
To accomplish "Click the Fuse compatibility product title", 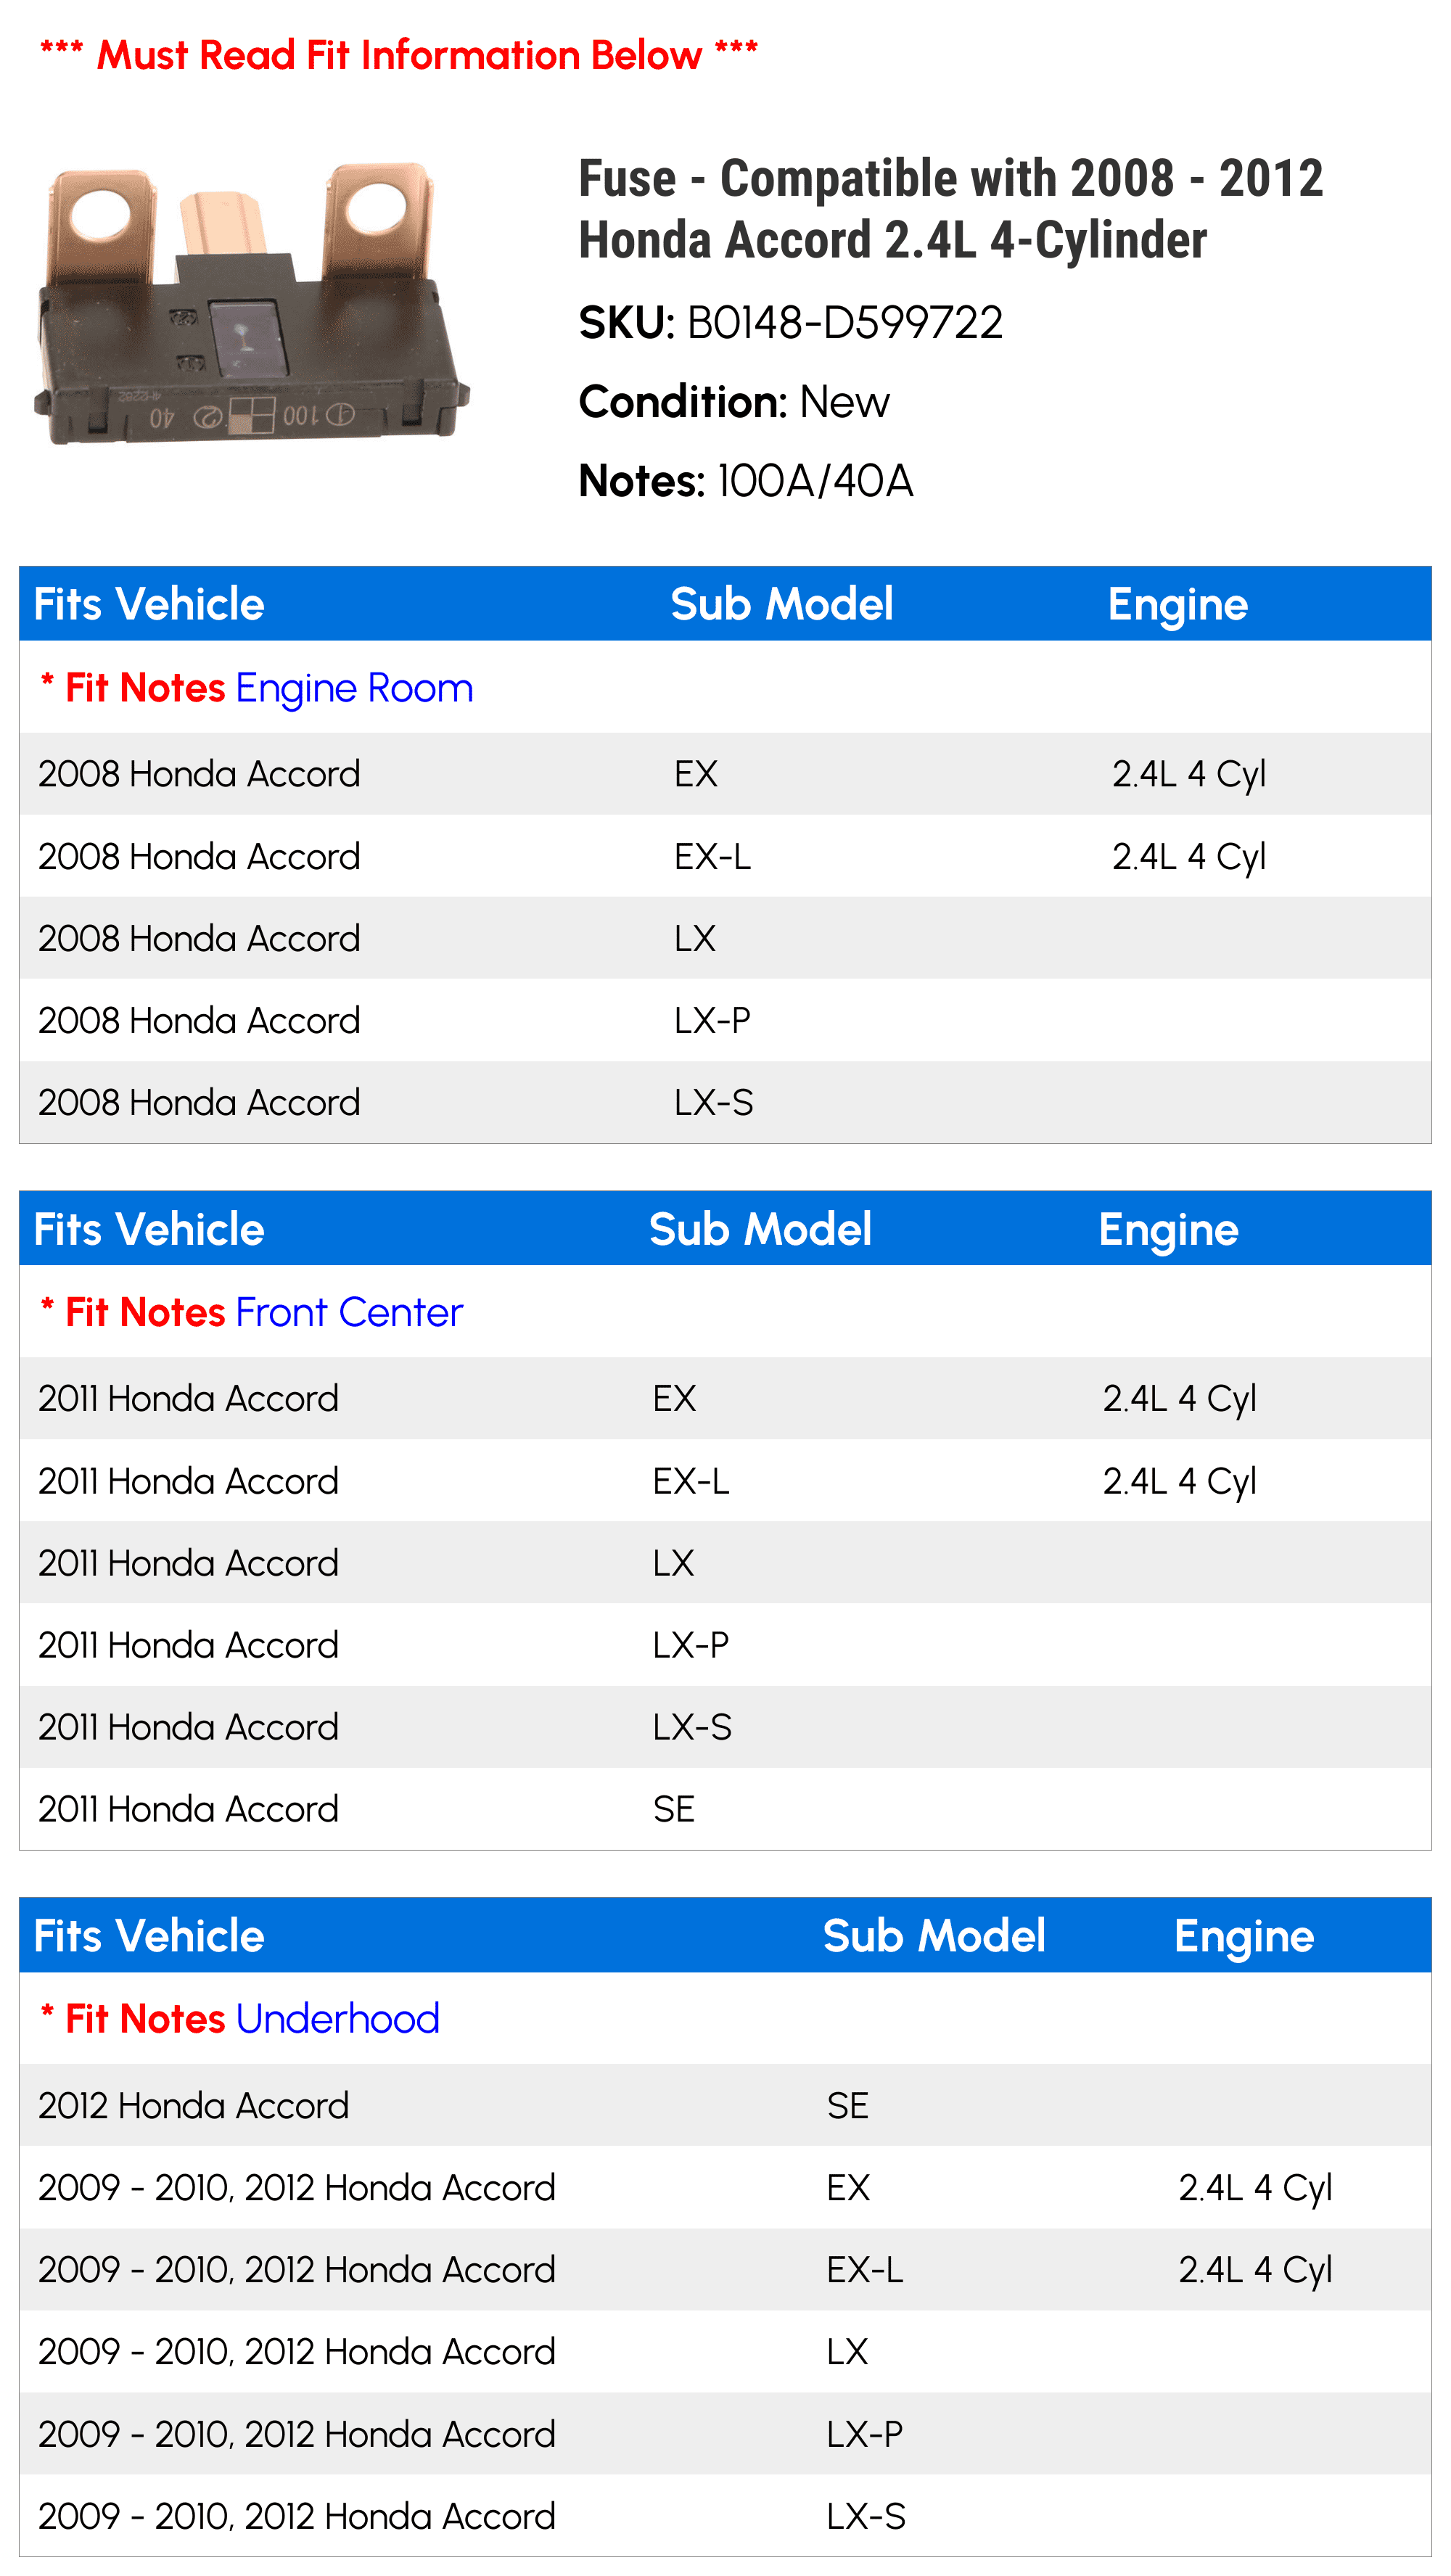I will [x=950, y=209].
